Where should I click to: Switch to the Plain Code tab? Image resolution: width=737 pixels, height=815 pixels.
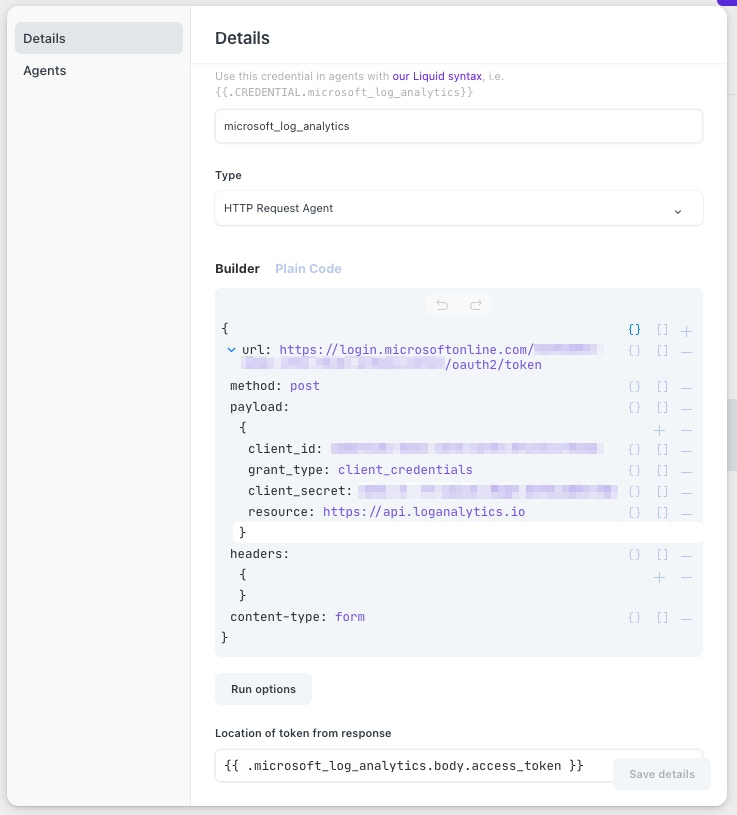(308, 269)
